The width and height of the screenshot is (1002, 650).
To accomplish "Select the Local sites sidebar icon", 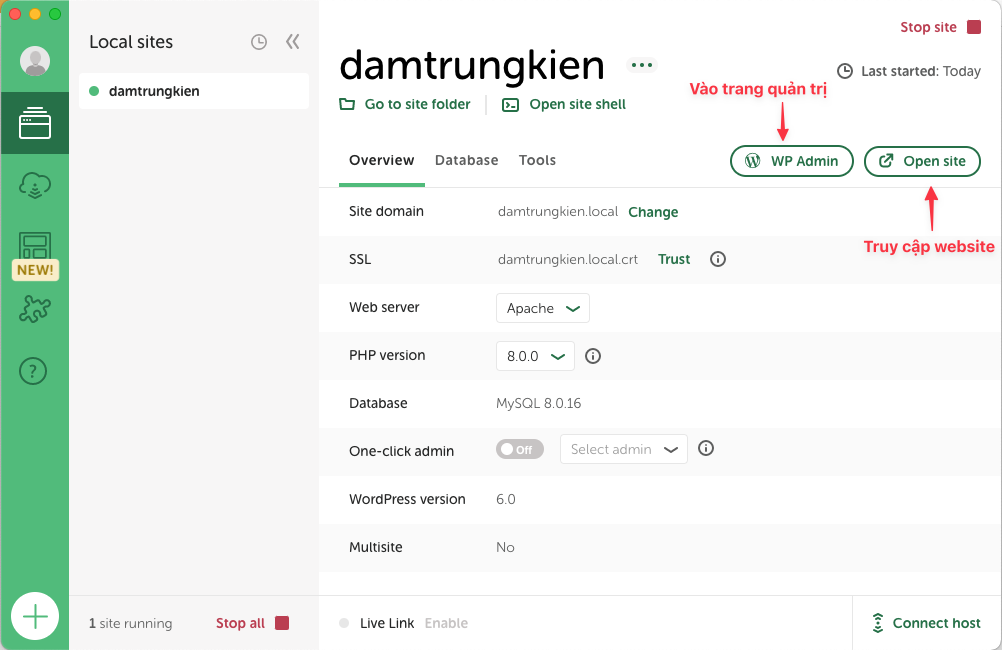I will tap(35, 123).
